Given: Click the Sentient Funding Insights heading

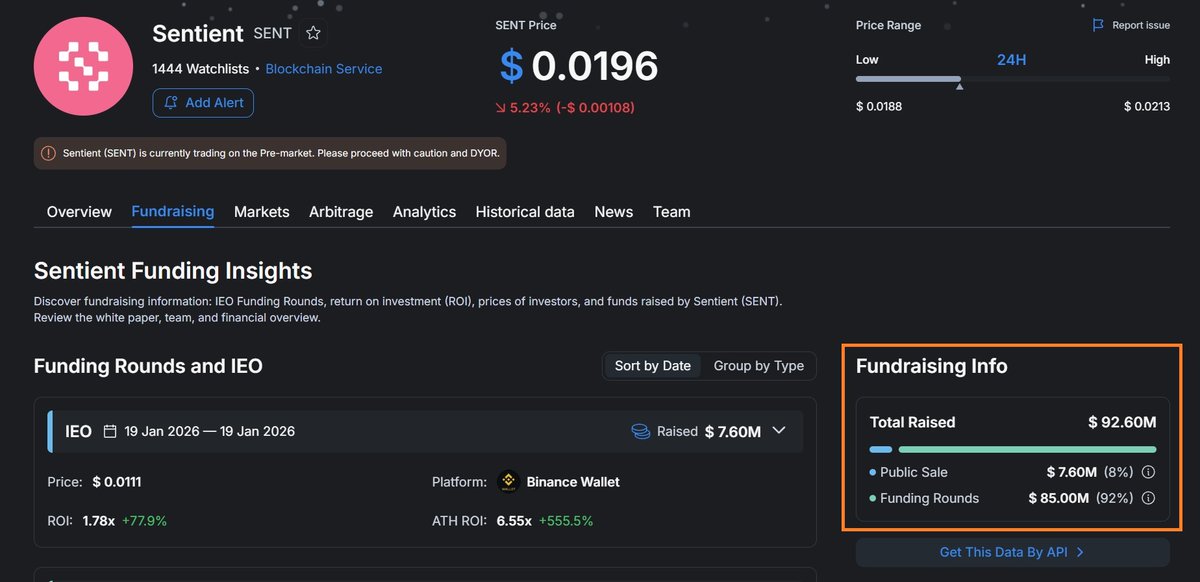Looking at the screenshot, I should click(173, 271).
